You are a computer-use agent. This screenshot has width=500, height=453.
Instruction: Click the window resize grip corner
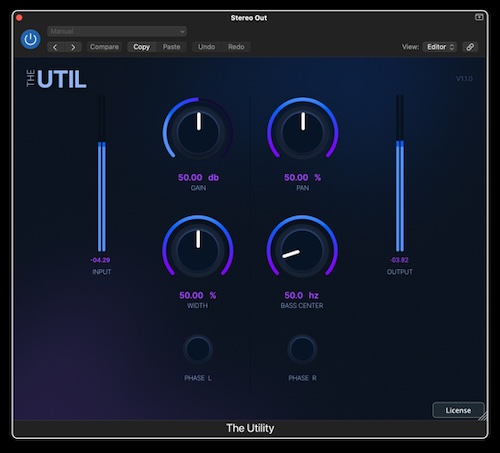pos(482,416)
